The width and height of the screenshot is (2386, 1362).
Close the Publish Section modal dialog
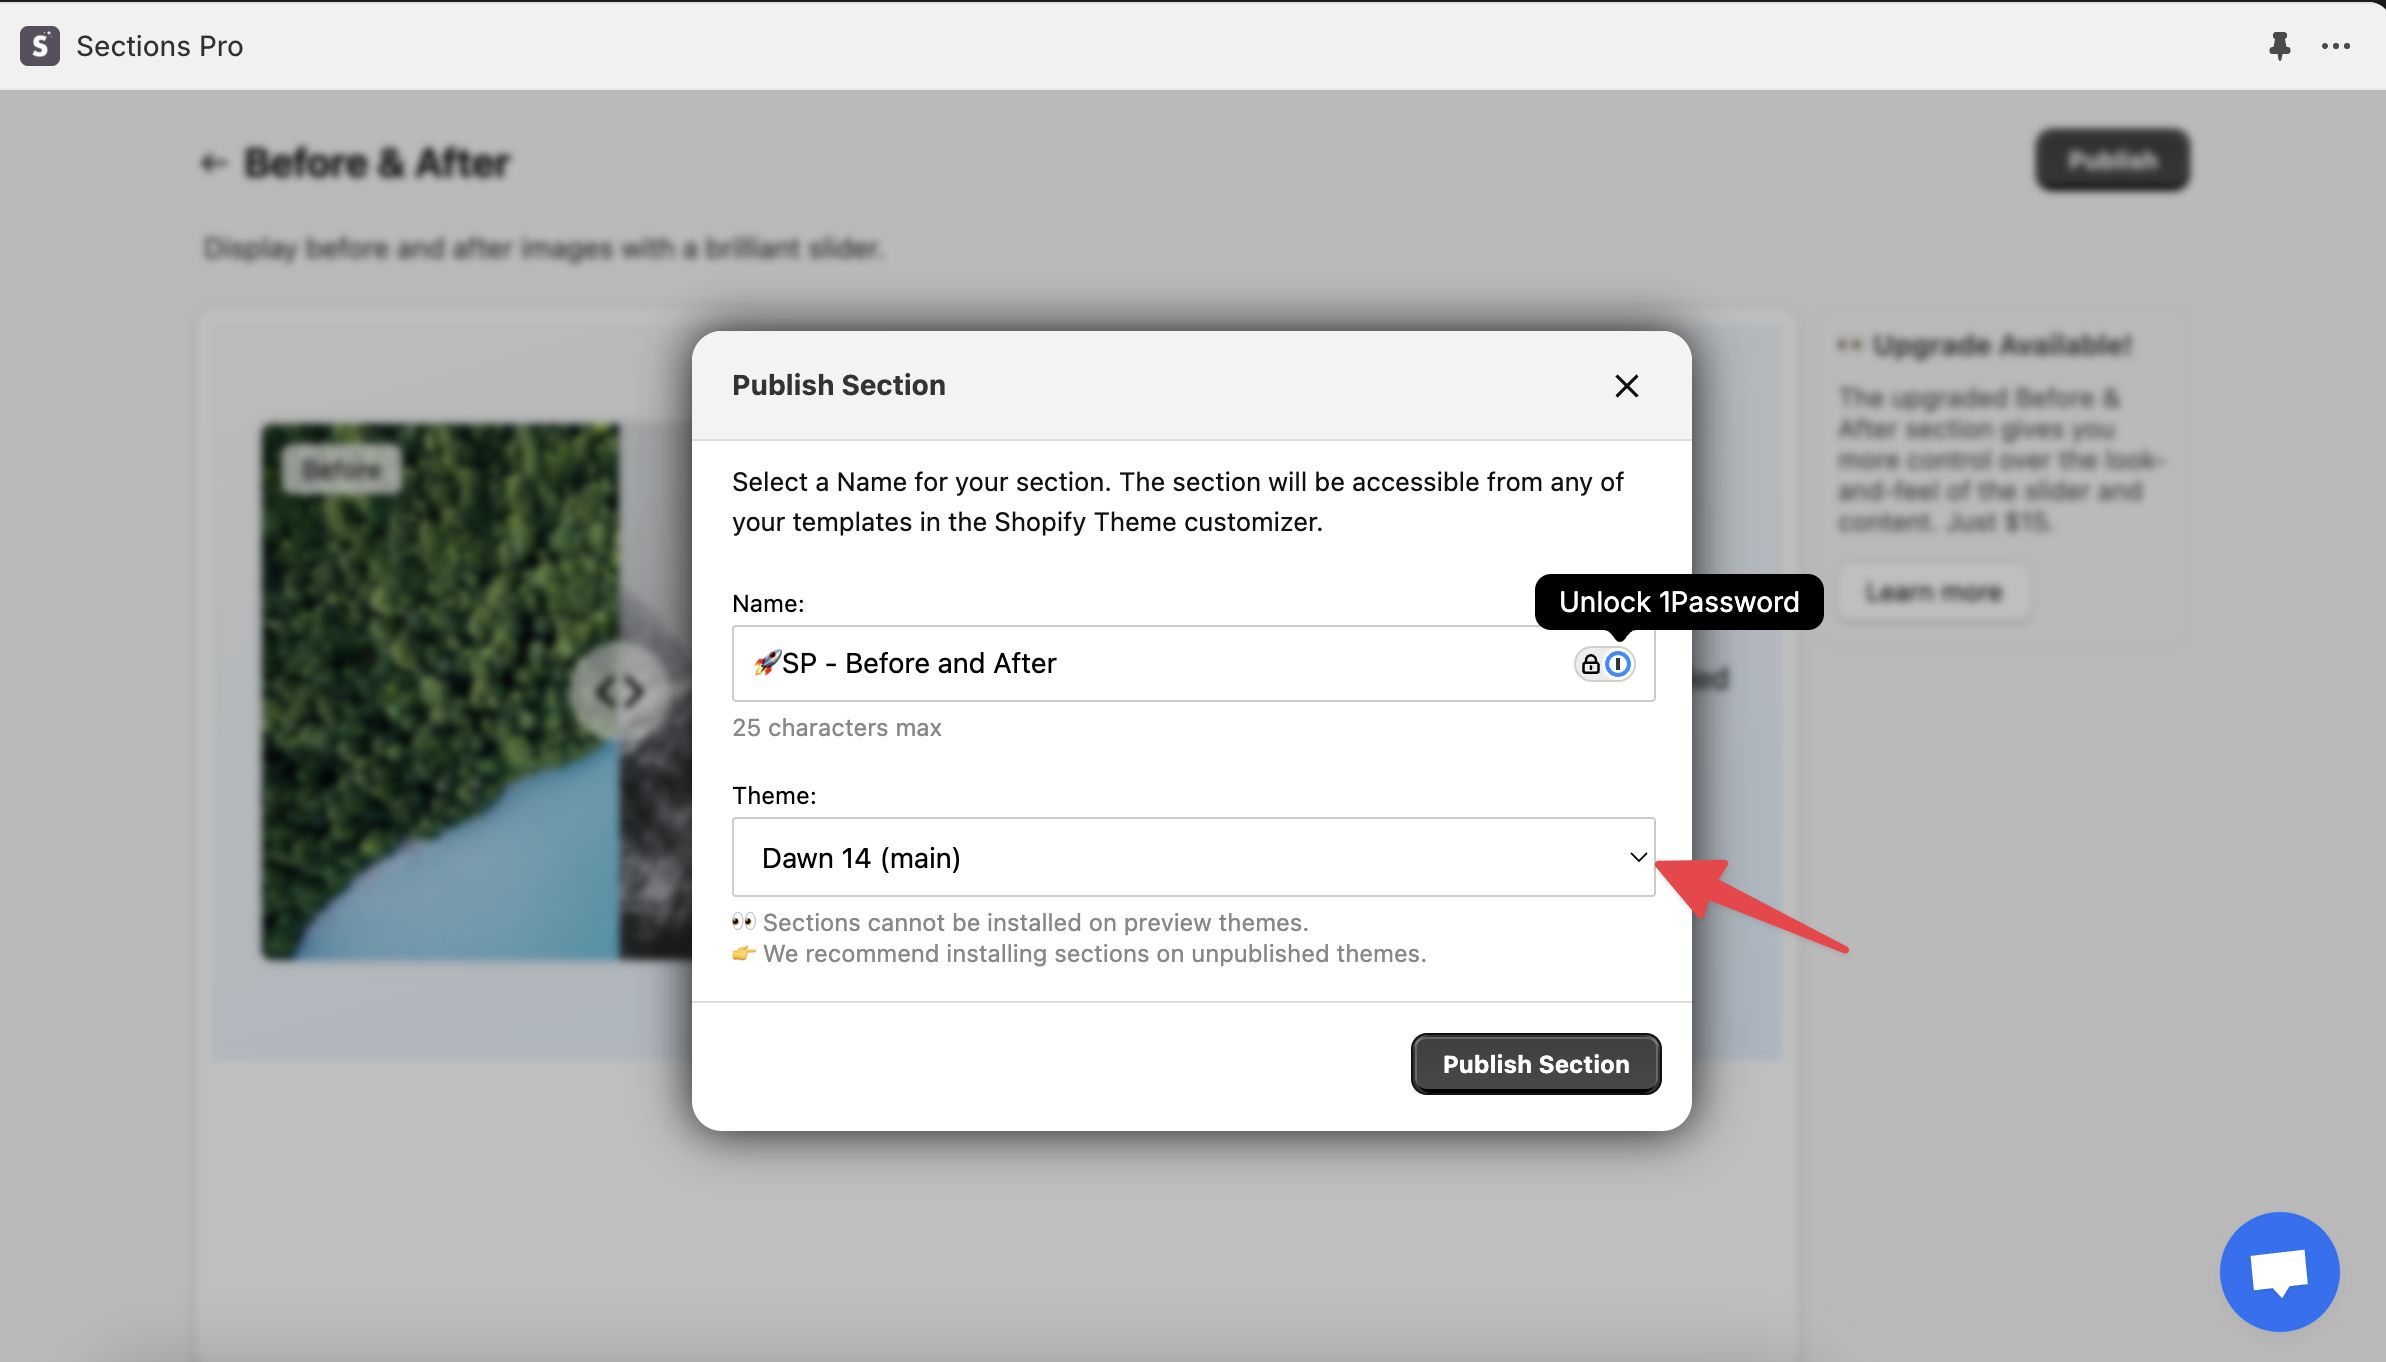click(1624, 385)
